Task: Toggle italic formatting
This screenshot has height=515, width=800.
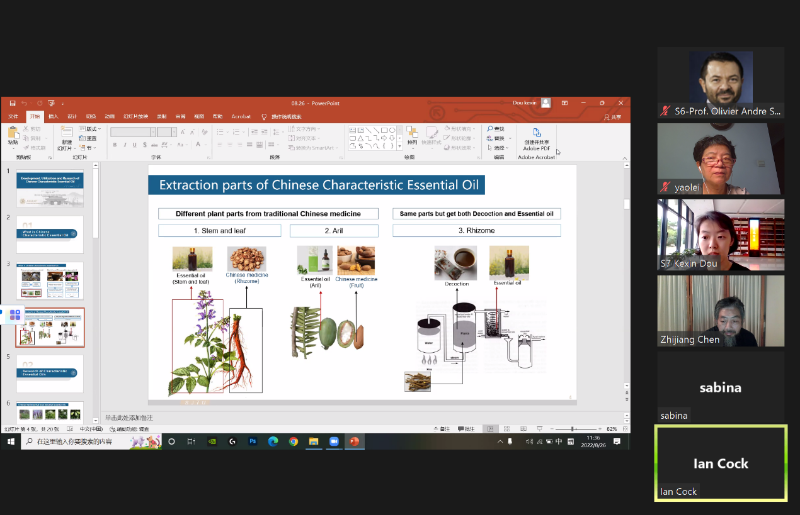Action: pos(124,145)
